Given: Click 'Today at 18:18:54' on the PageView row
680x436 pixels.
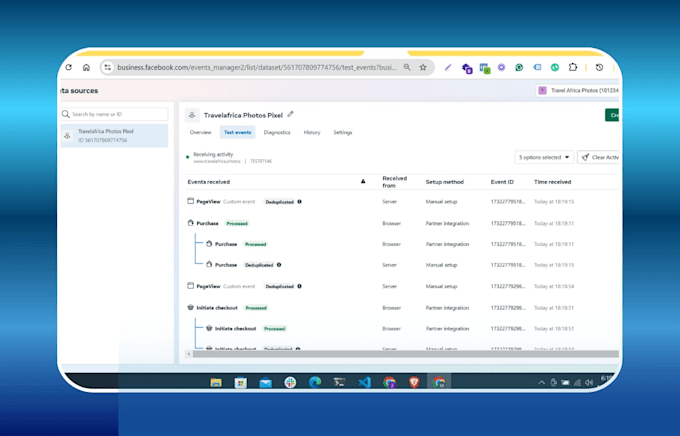Looking at the screenshot, I should coord(554,286).
